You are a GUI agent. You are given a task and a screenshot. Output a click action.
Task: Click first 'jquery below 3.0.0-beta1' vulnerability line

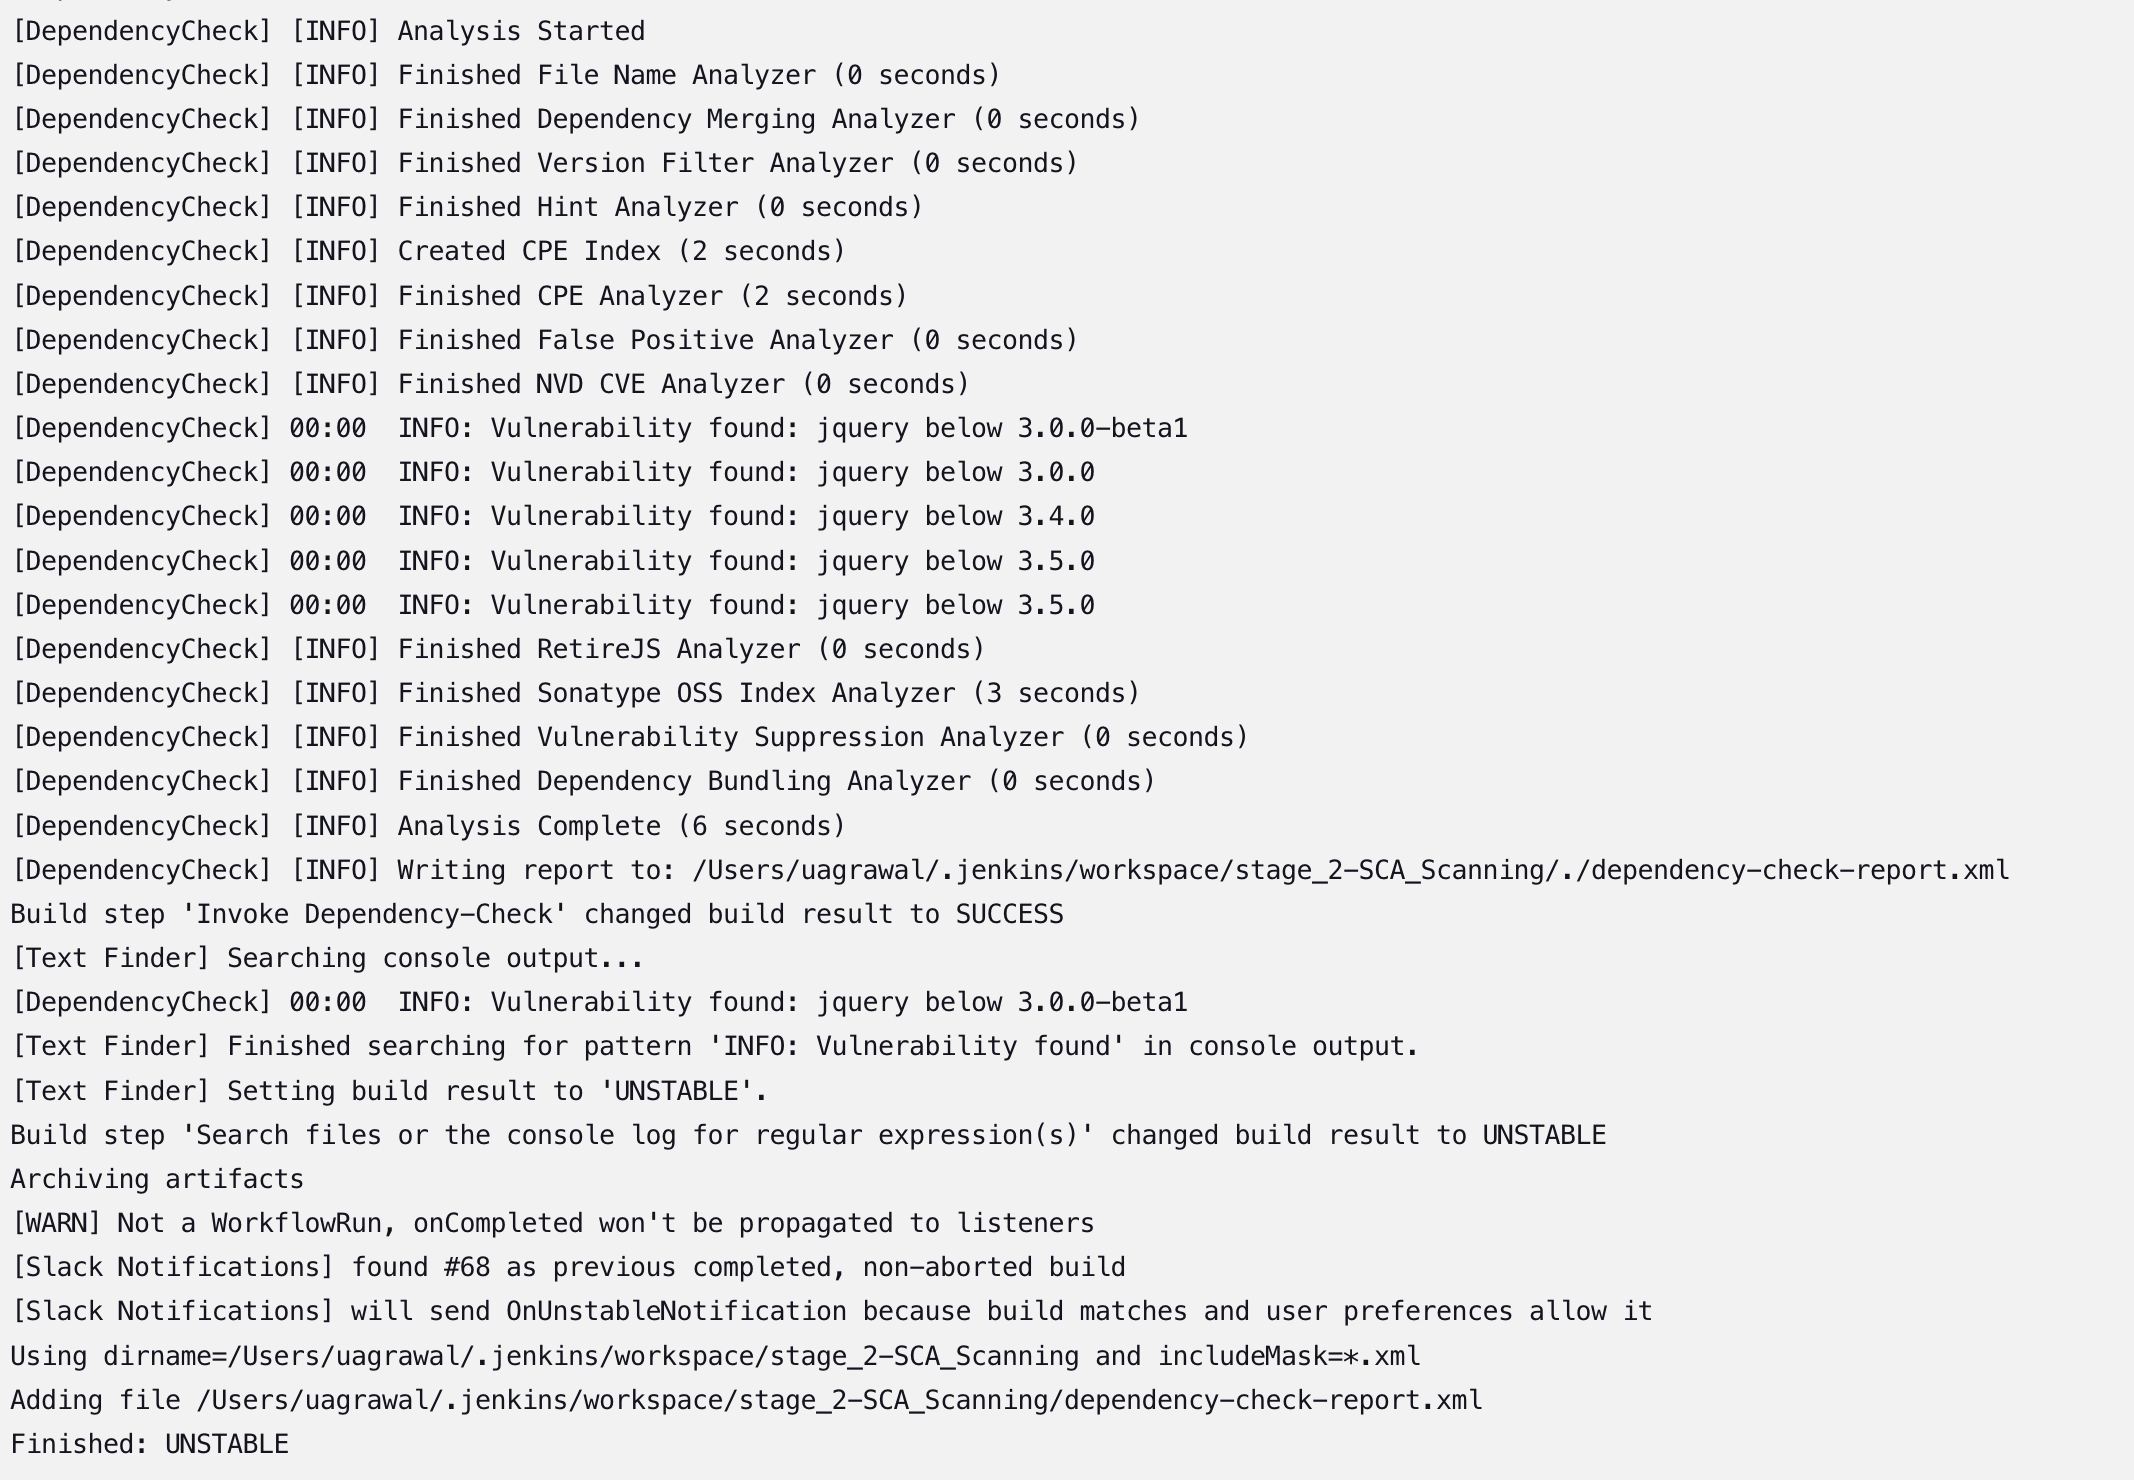599,428
